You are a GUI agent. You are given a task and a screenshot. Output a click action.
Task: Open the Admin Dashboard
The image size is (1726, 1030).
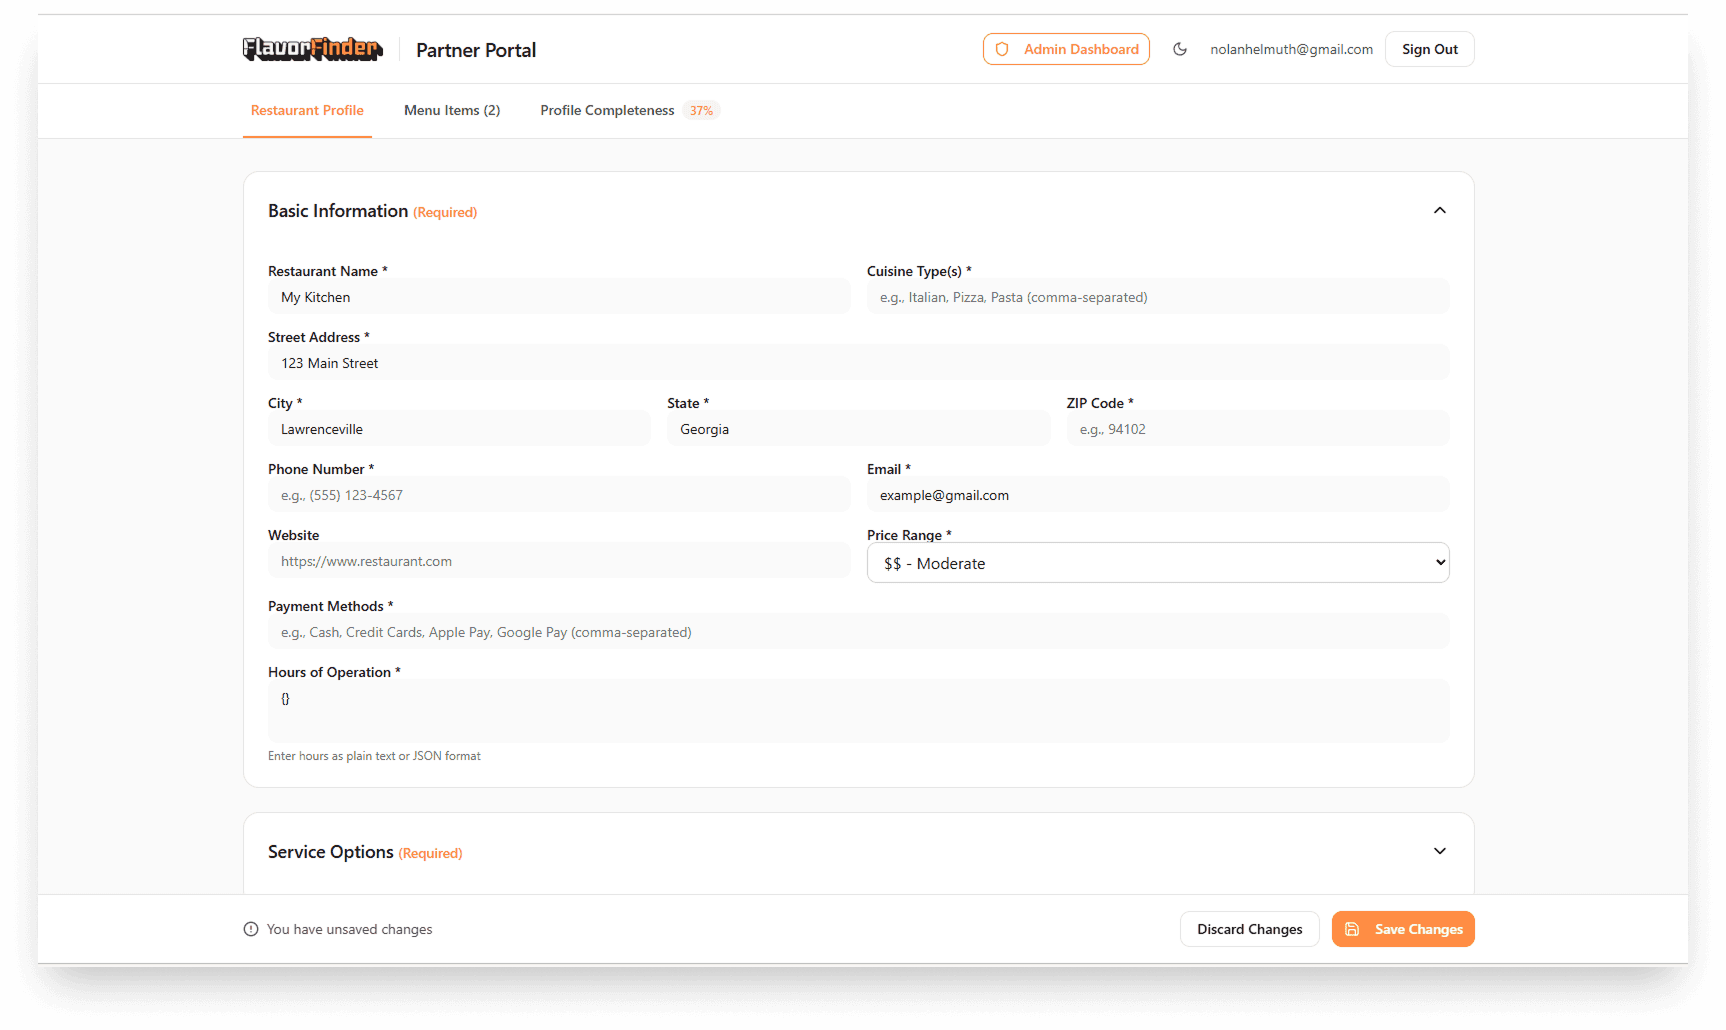click(1066, 49)
